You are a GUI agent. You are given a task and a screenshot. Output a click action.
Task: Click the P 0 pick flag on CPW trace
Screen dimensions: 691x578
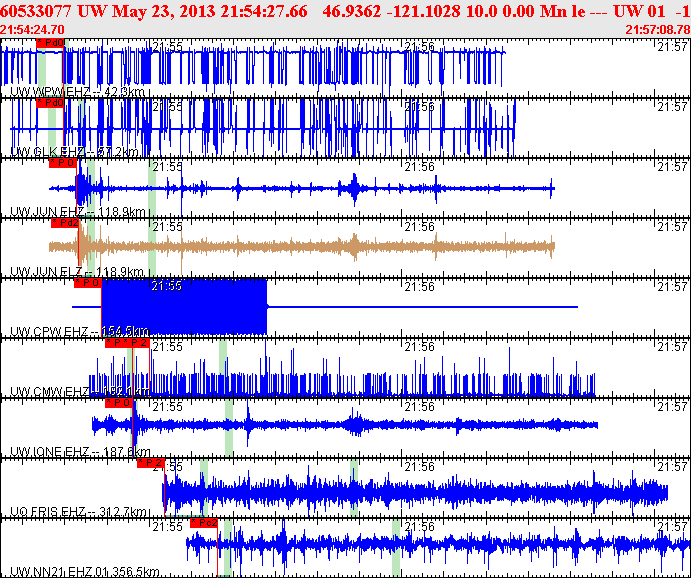coord(88,283)
